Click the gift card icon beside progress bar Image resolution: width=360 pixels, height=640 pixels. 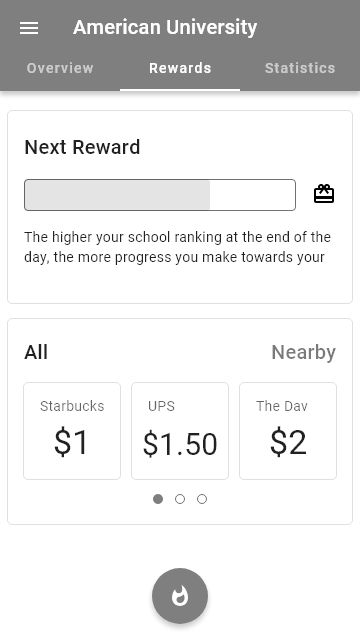point(324,194)
